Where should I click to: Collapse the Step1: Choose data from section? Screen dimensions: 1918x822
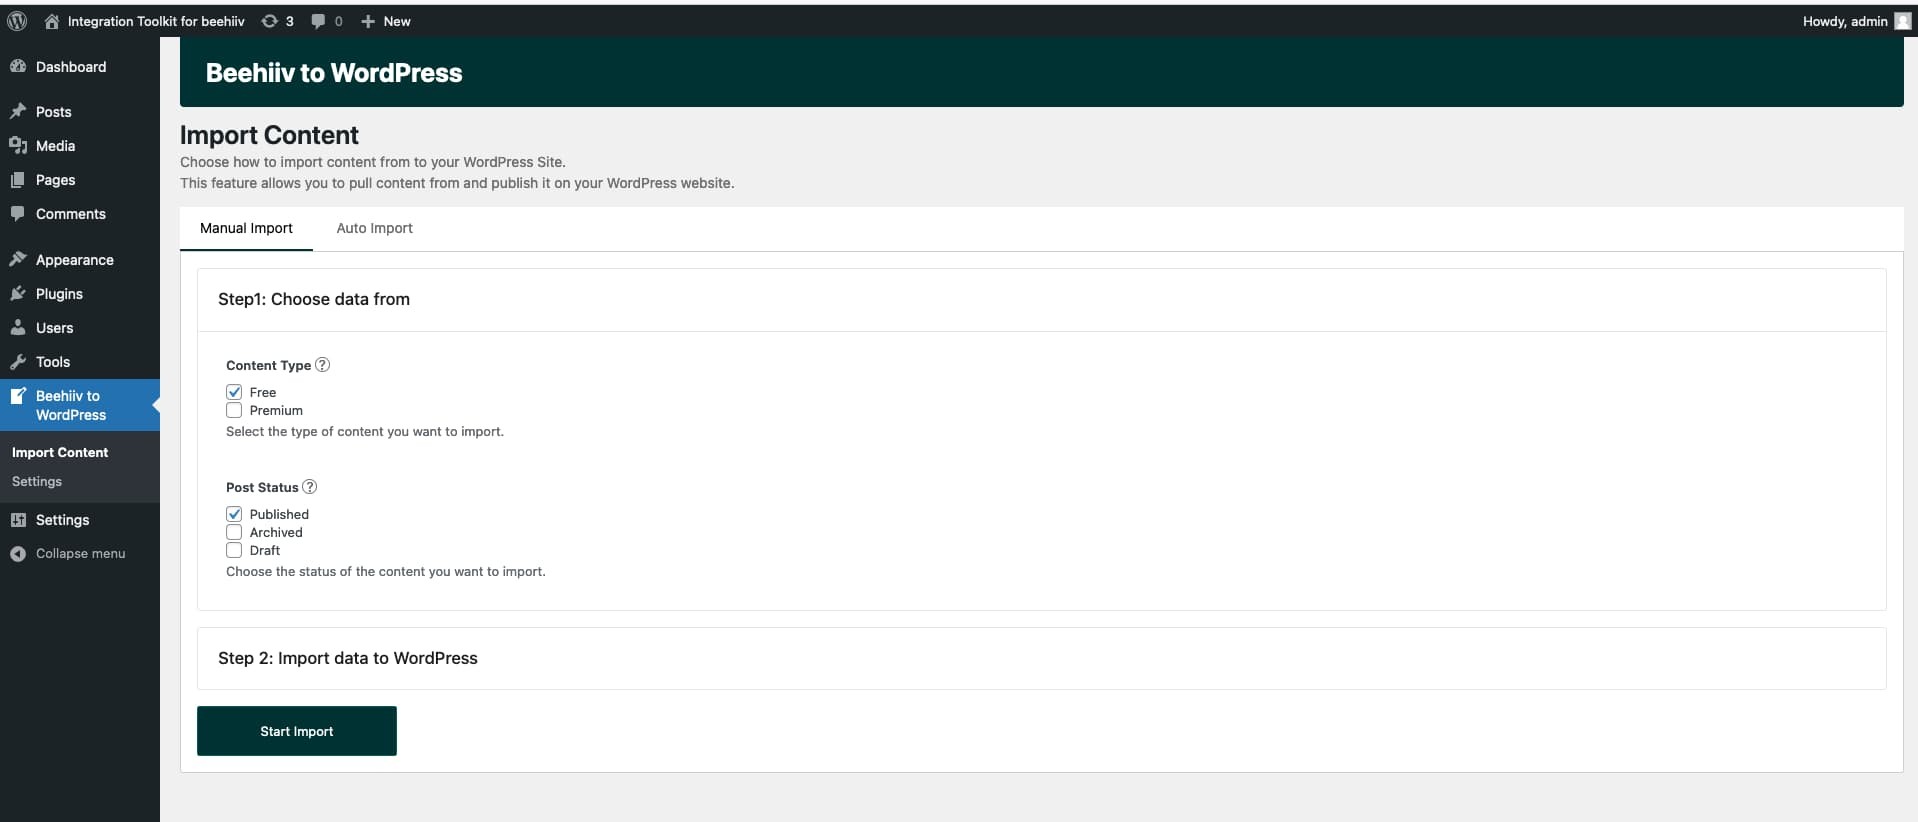(x=314, y=299)
